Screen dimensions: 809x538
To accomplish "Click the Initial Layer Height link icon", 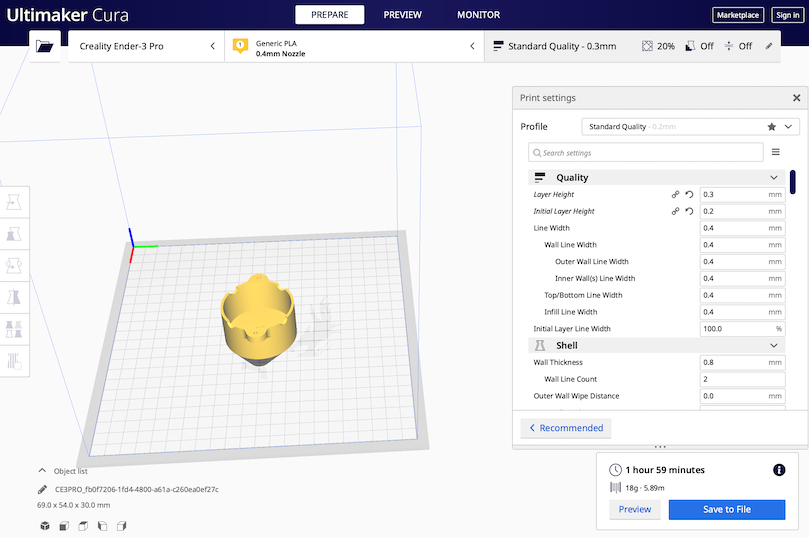I will 675,211.
